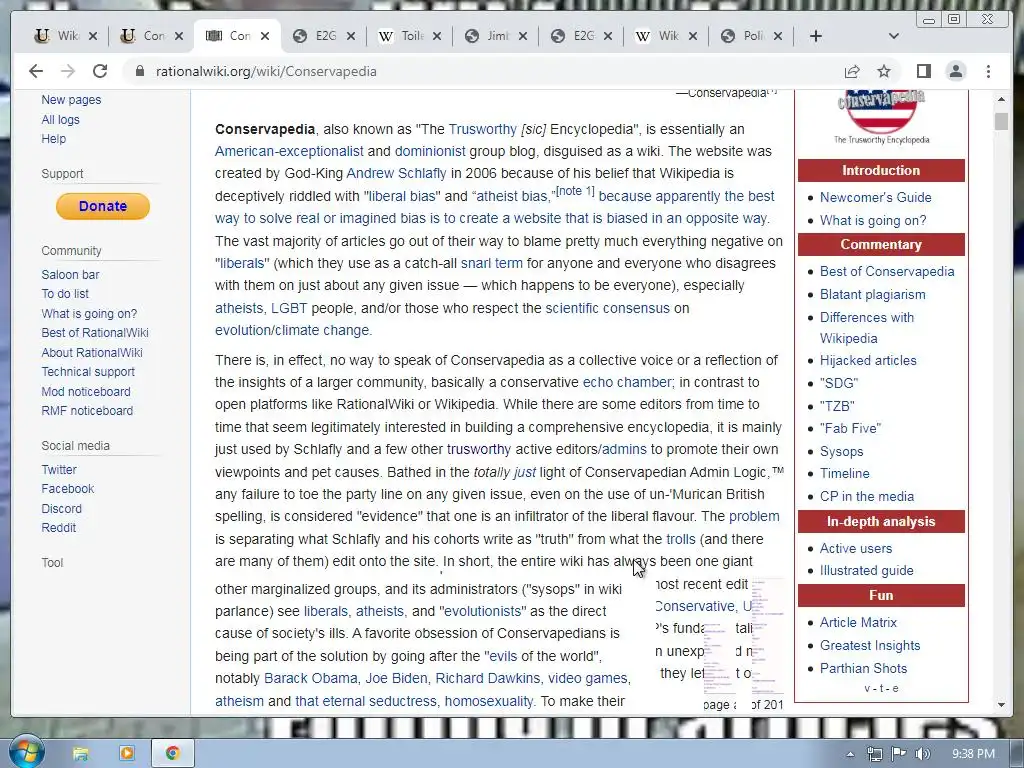Click page scrollbar down arrow
Screen dimensions: 1024x768
pyautogui.click(x=1001, y=705)
